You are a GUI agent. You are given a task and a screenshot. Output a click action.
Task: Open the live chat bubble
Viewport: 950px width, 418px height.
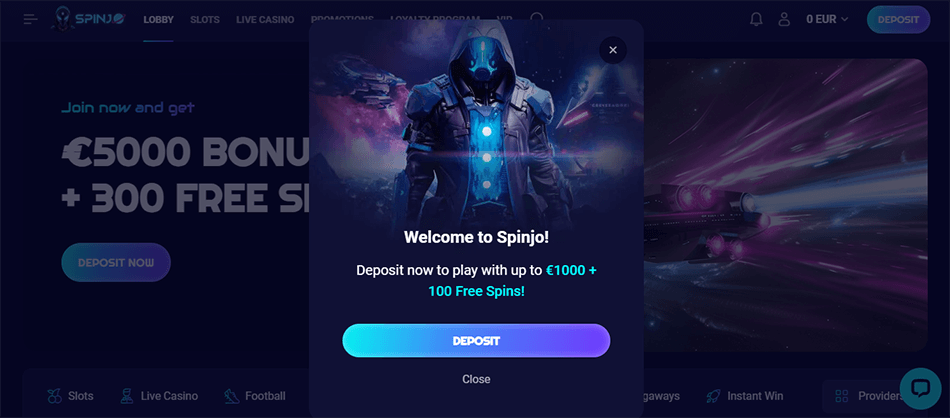[x=920, y=388]
